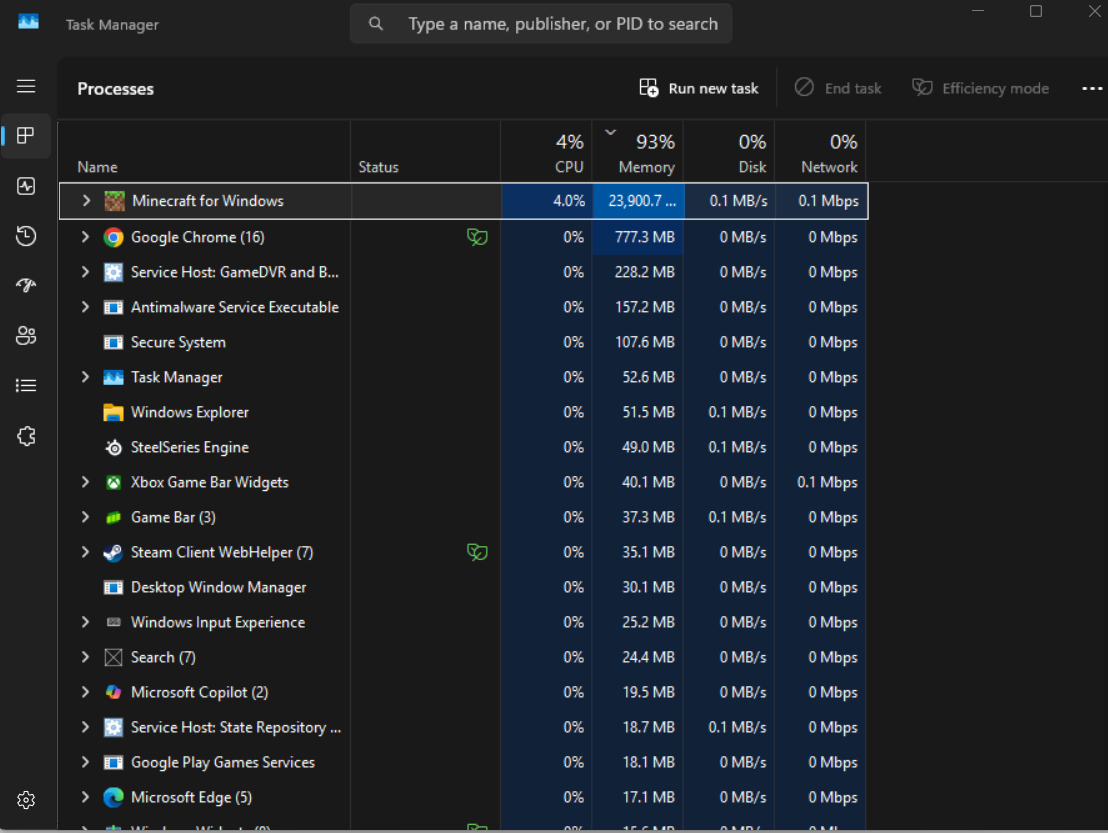Open the more options ellipsis menu
The height and width of the screenshot is (833, 1108).
click(x=1092, y=88)
